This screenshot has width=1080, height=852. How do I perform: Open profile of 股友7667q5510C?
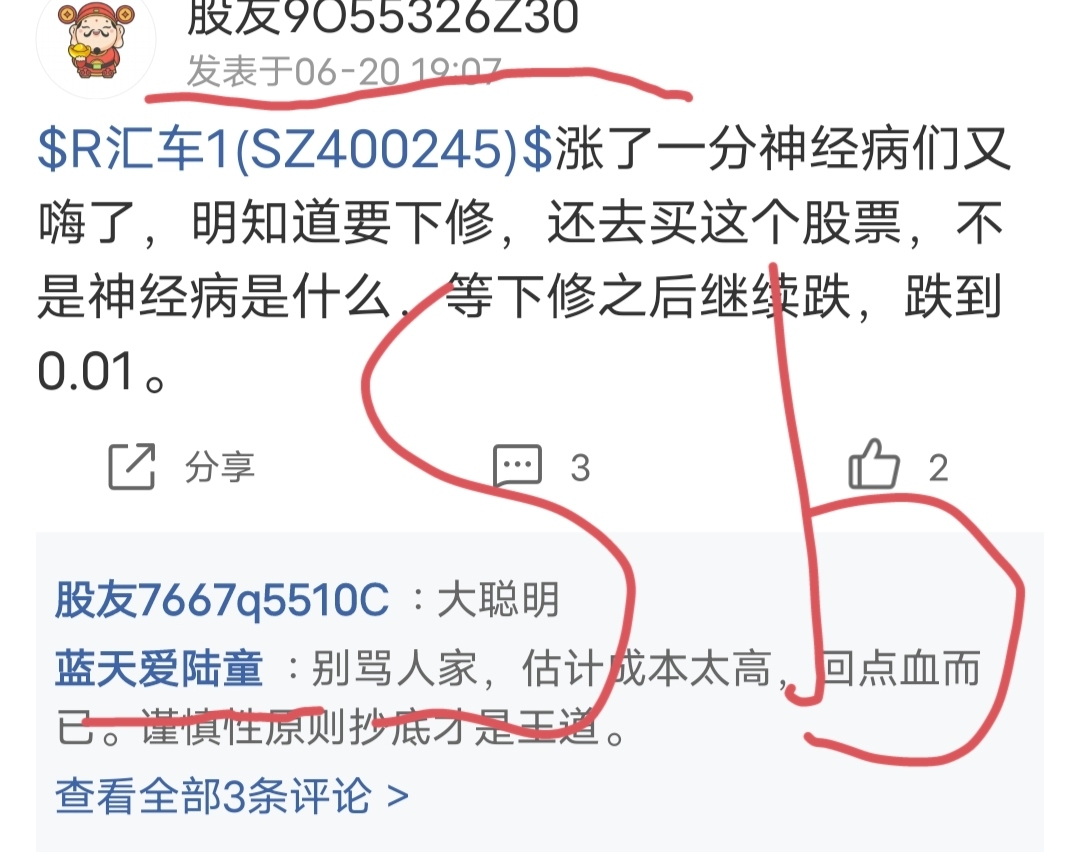222,600
